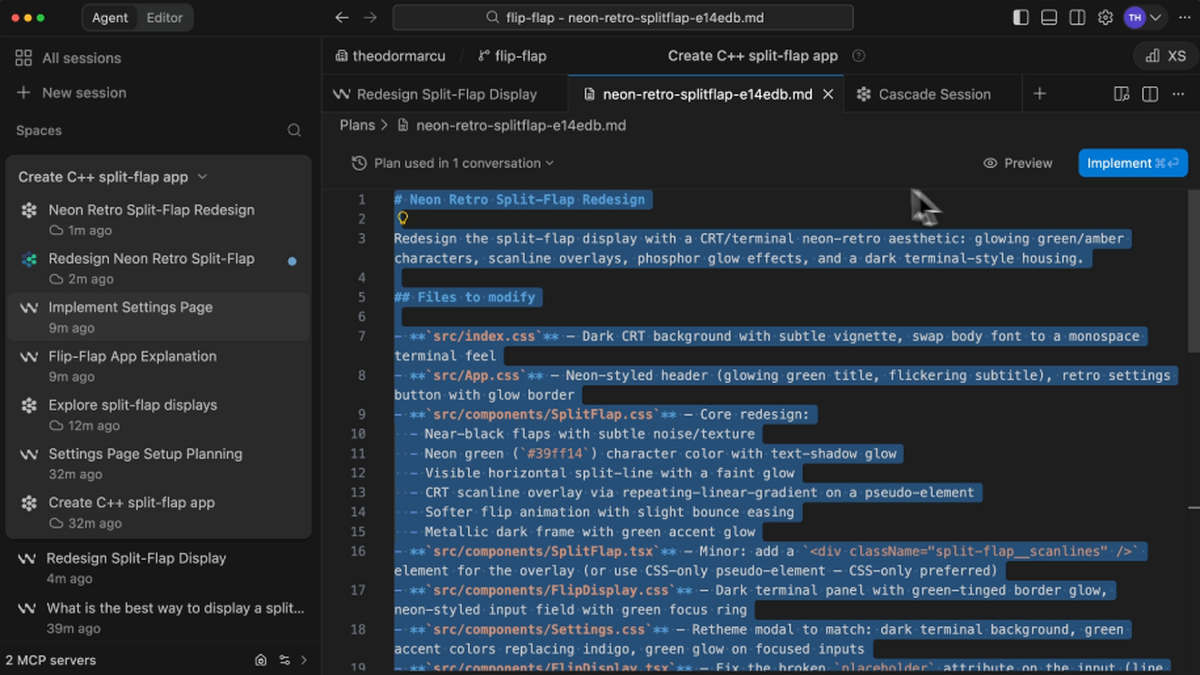
Task: Switch to Redesign Split-Flap Display tab
Action: [445, 94]
